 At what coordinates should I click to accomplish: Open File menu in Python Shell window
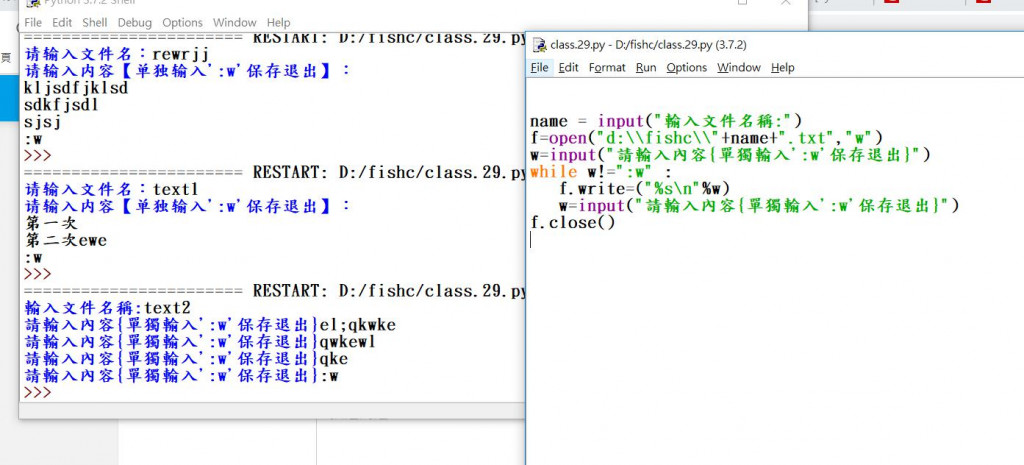click(33, 22)
